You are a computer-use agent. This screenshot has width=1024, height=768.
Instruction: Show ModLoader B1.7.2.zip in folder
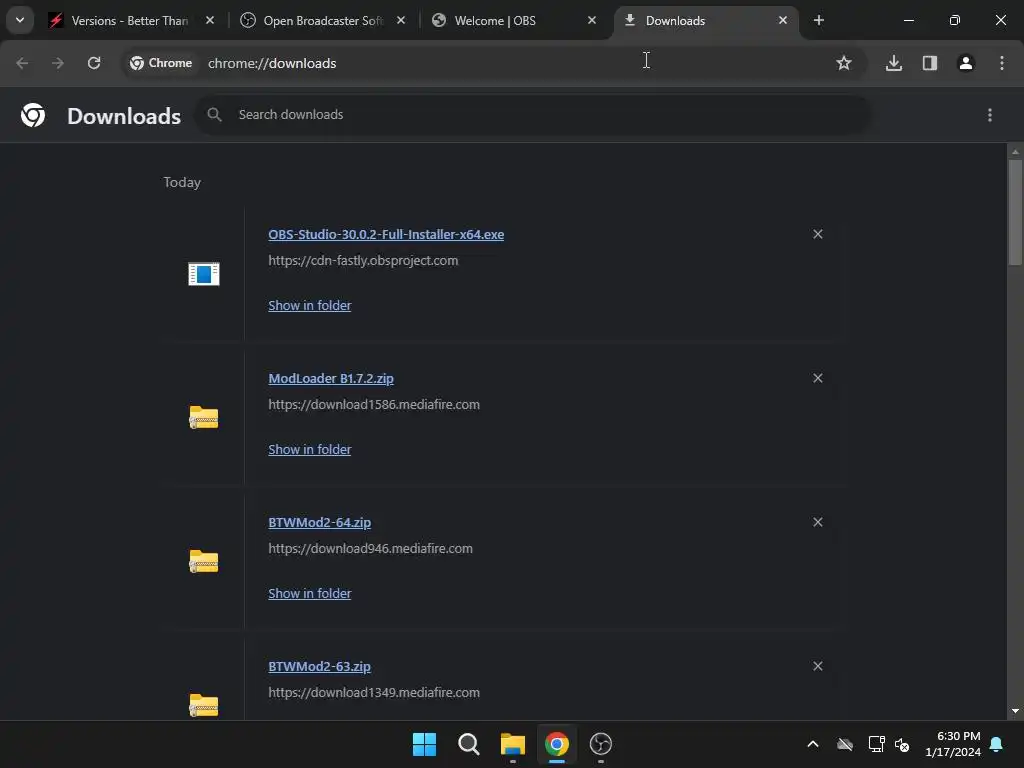pyautogui.click(x=310, y=449)
